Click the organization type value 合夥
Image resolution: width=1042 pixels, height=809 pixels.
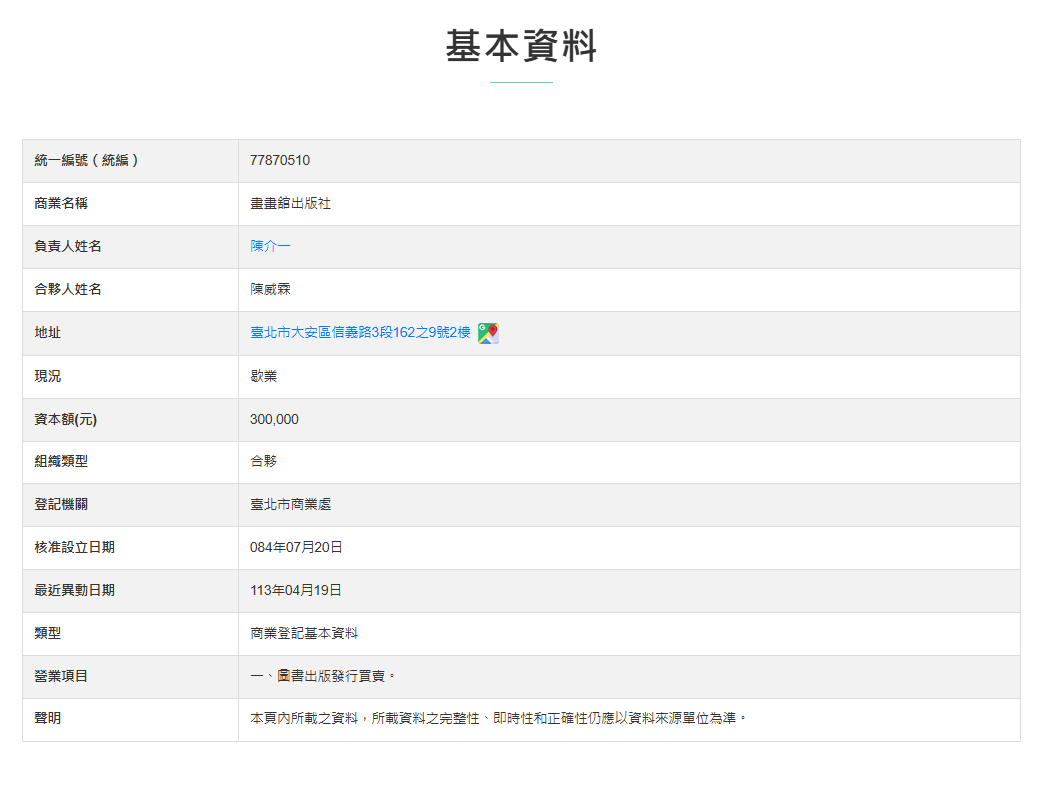coord(264,461)
